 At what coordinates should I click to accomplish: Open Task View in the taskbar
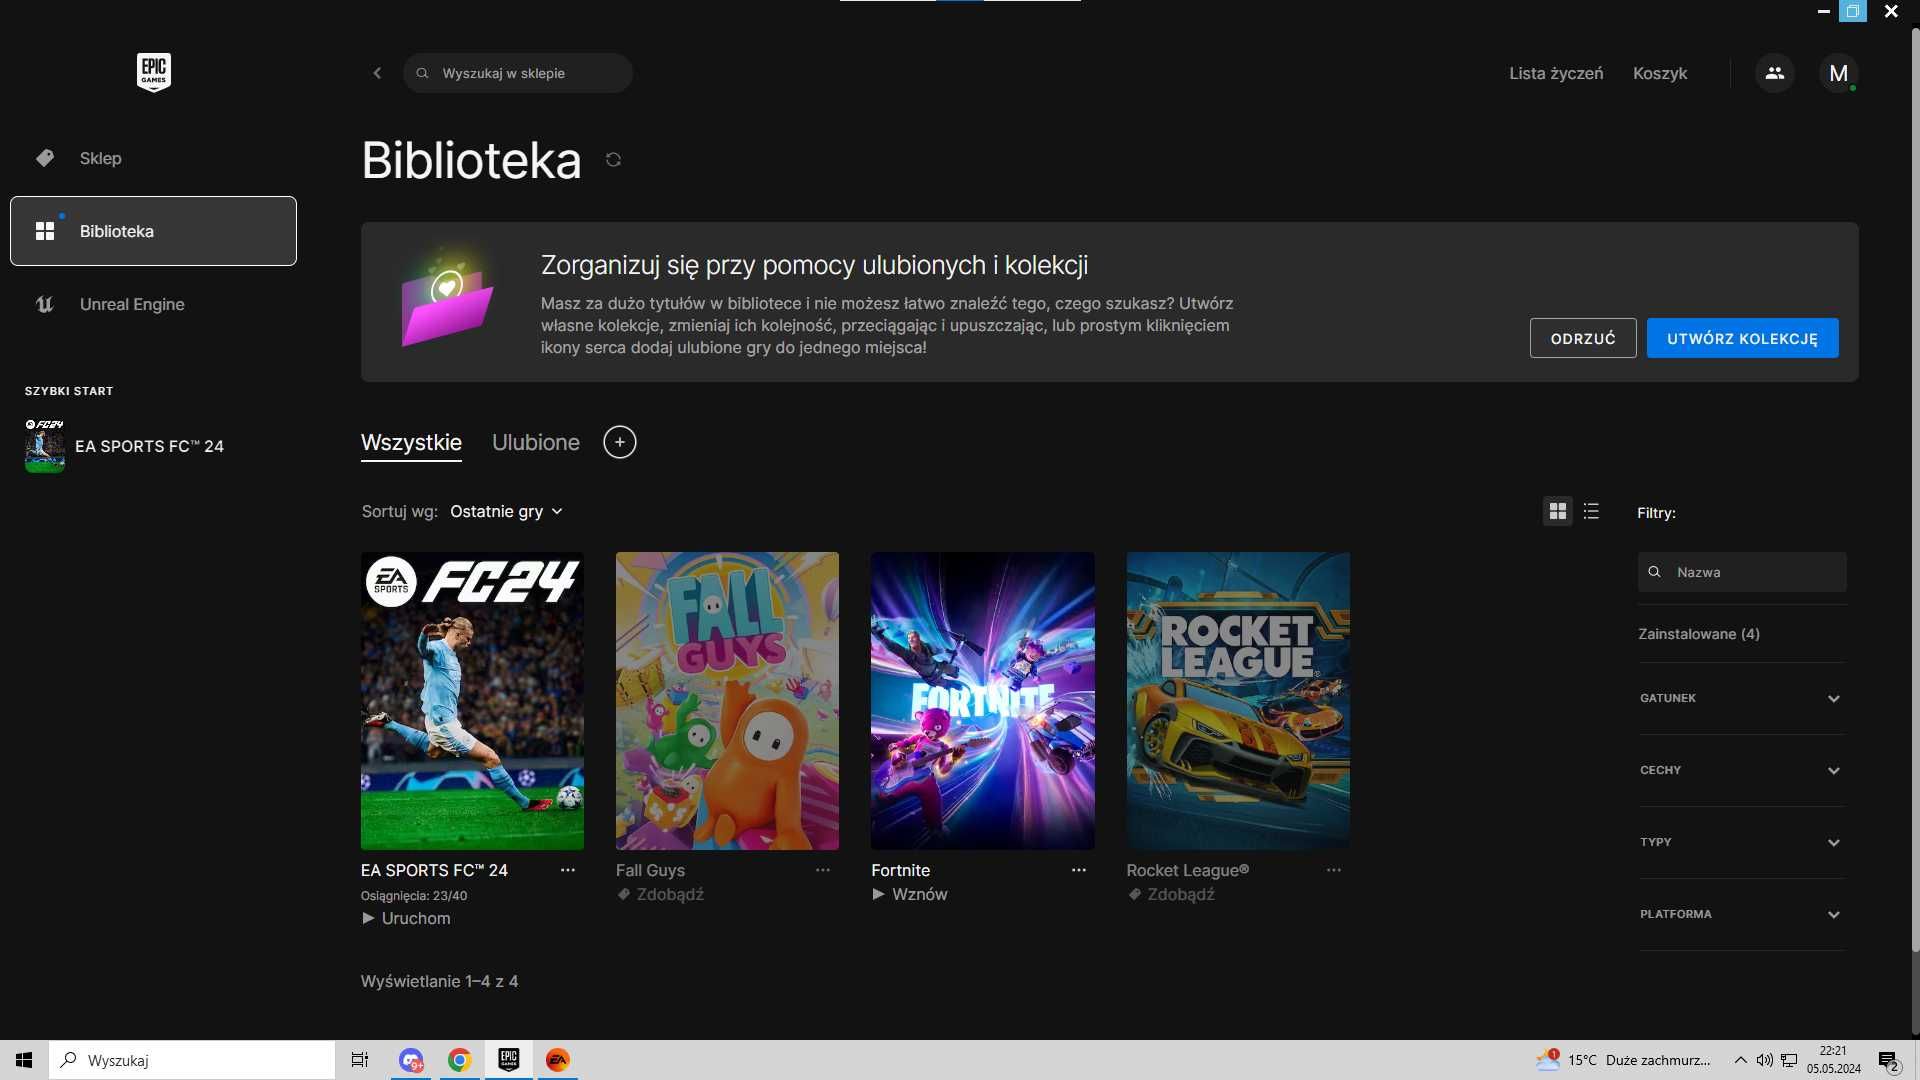(x=360, y=1060)
